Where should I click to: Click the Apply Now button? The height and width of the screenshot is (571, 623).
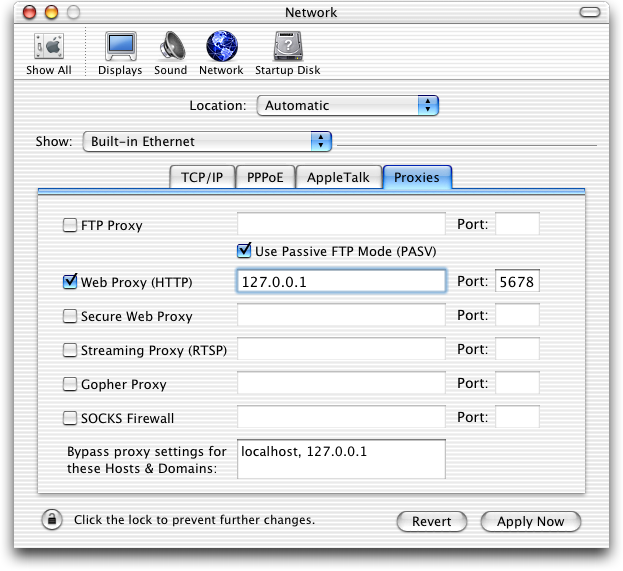(531, 521)
